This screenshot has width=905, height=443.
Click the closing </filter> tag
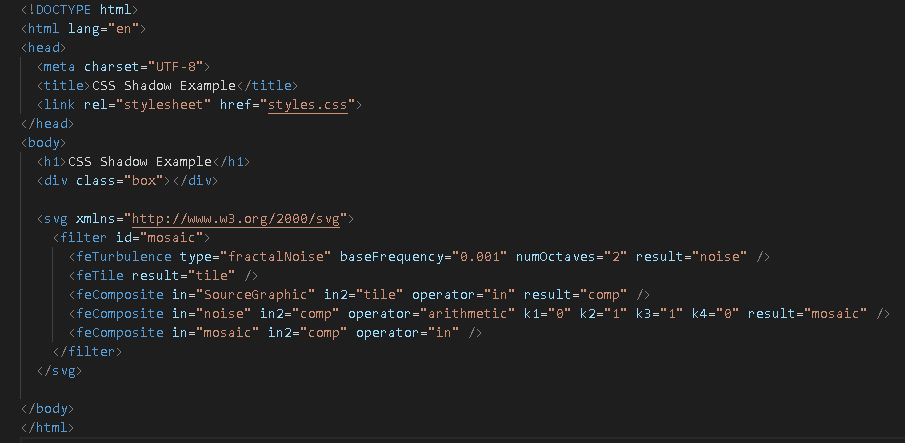click(87, 352)
